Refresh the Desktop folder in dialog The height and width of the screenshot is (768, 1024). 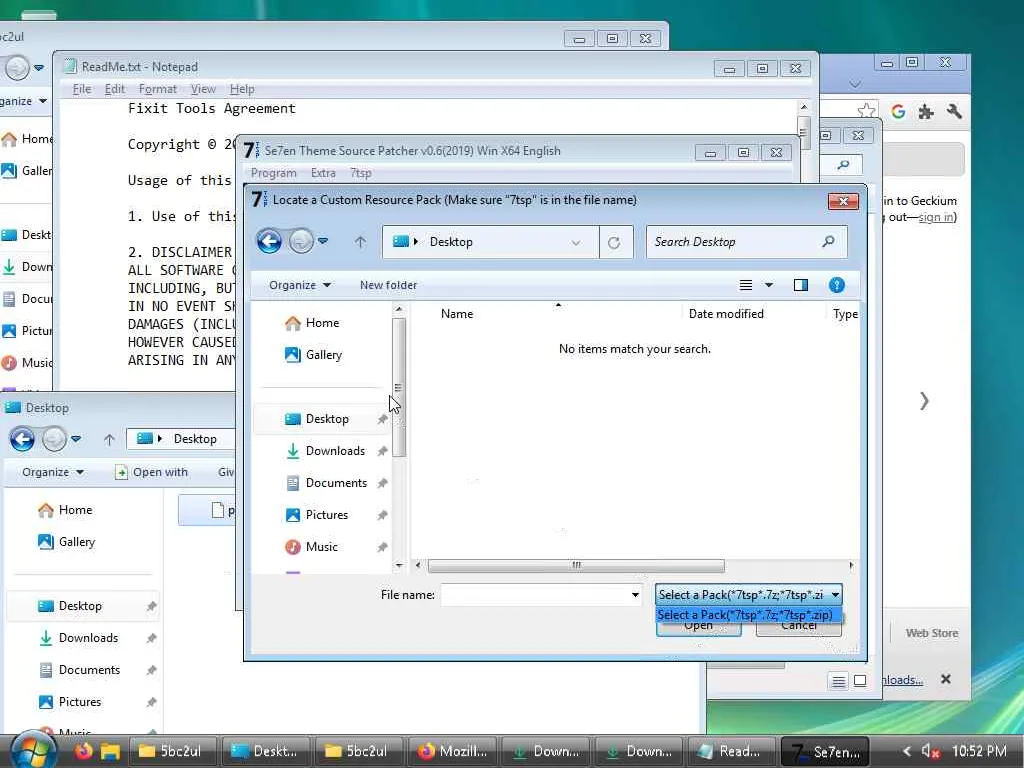tap(614, 242)
